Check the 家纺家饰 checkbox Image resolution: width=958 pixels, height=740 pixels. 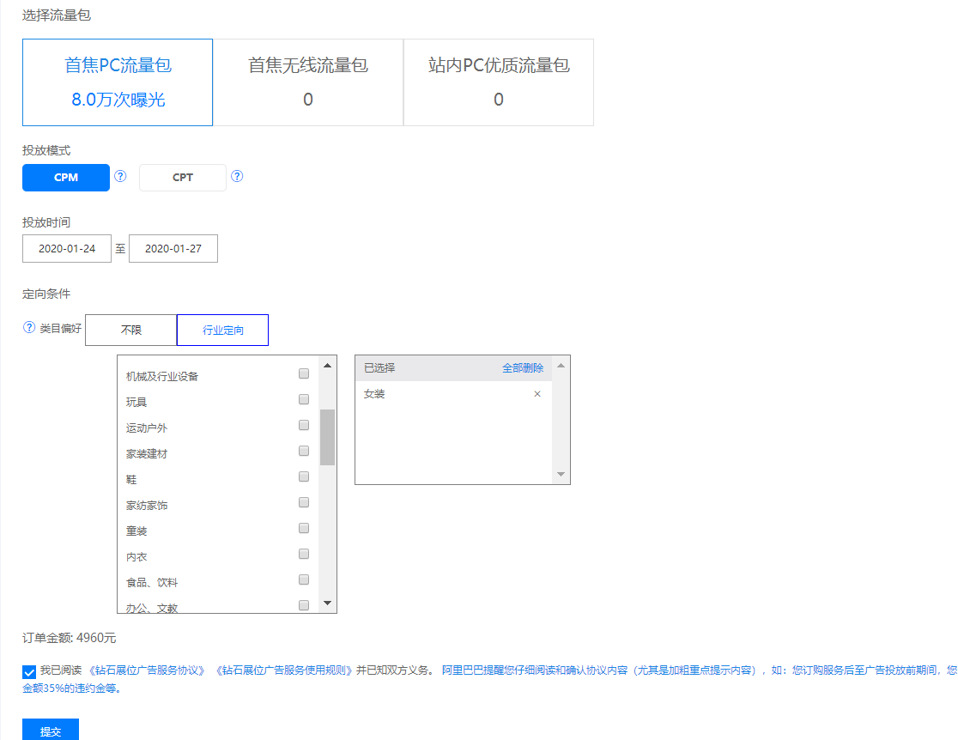point(304,502)
